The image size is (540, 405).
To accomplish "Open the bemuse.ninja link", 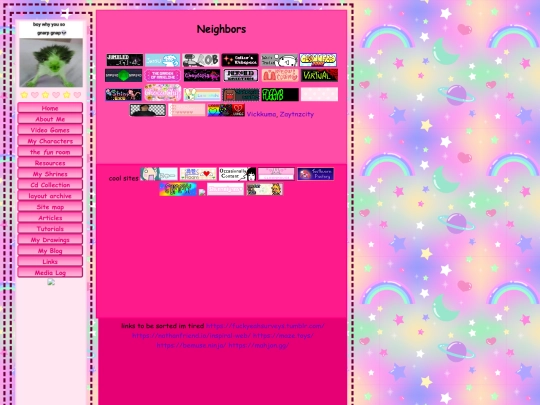I will pos(191,345).
